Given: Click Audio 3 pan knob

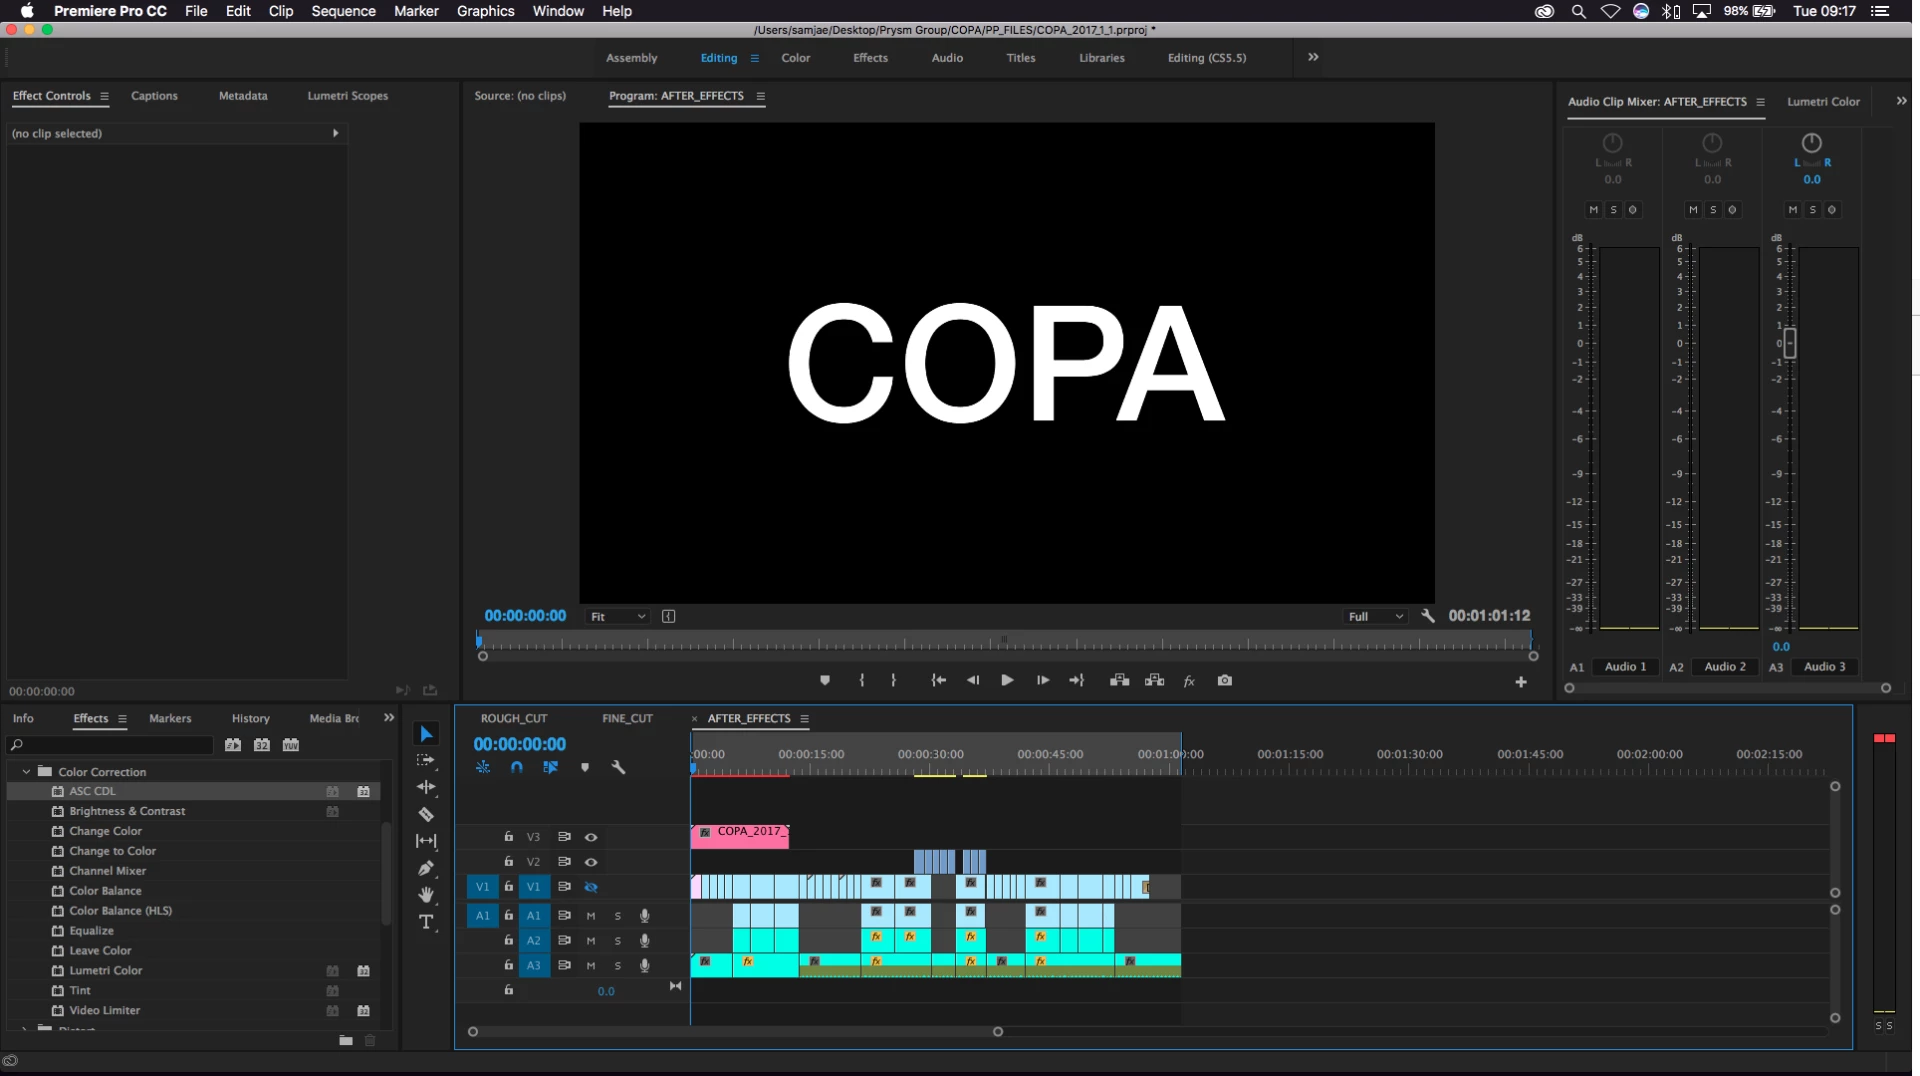Looking at the screenshot, I should (x=1811, y=143).
